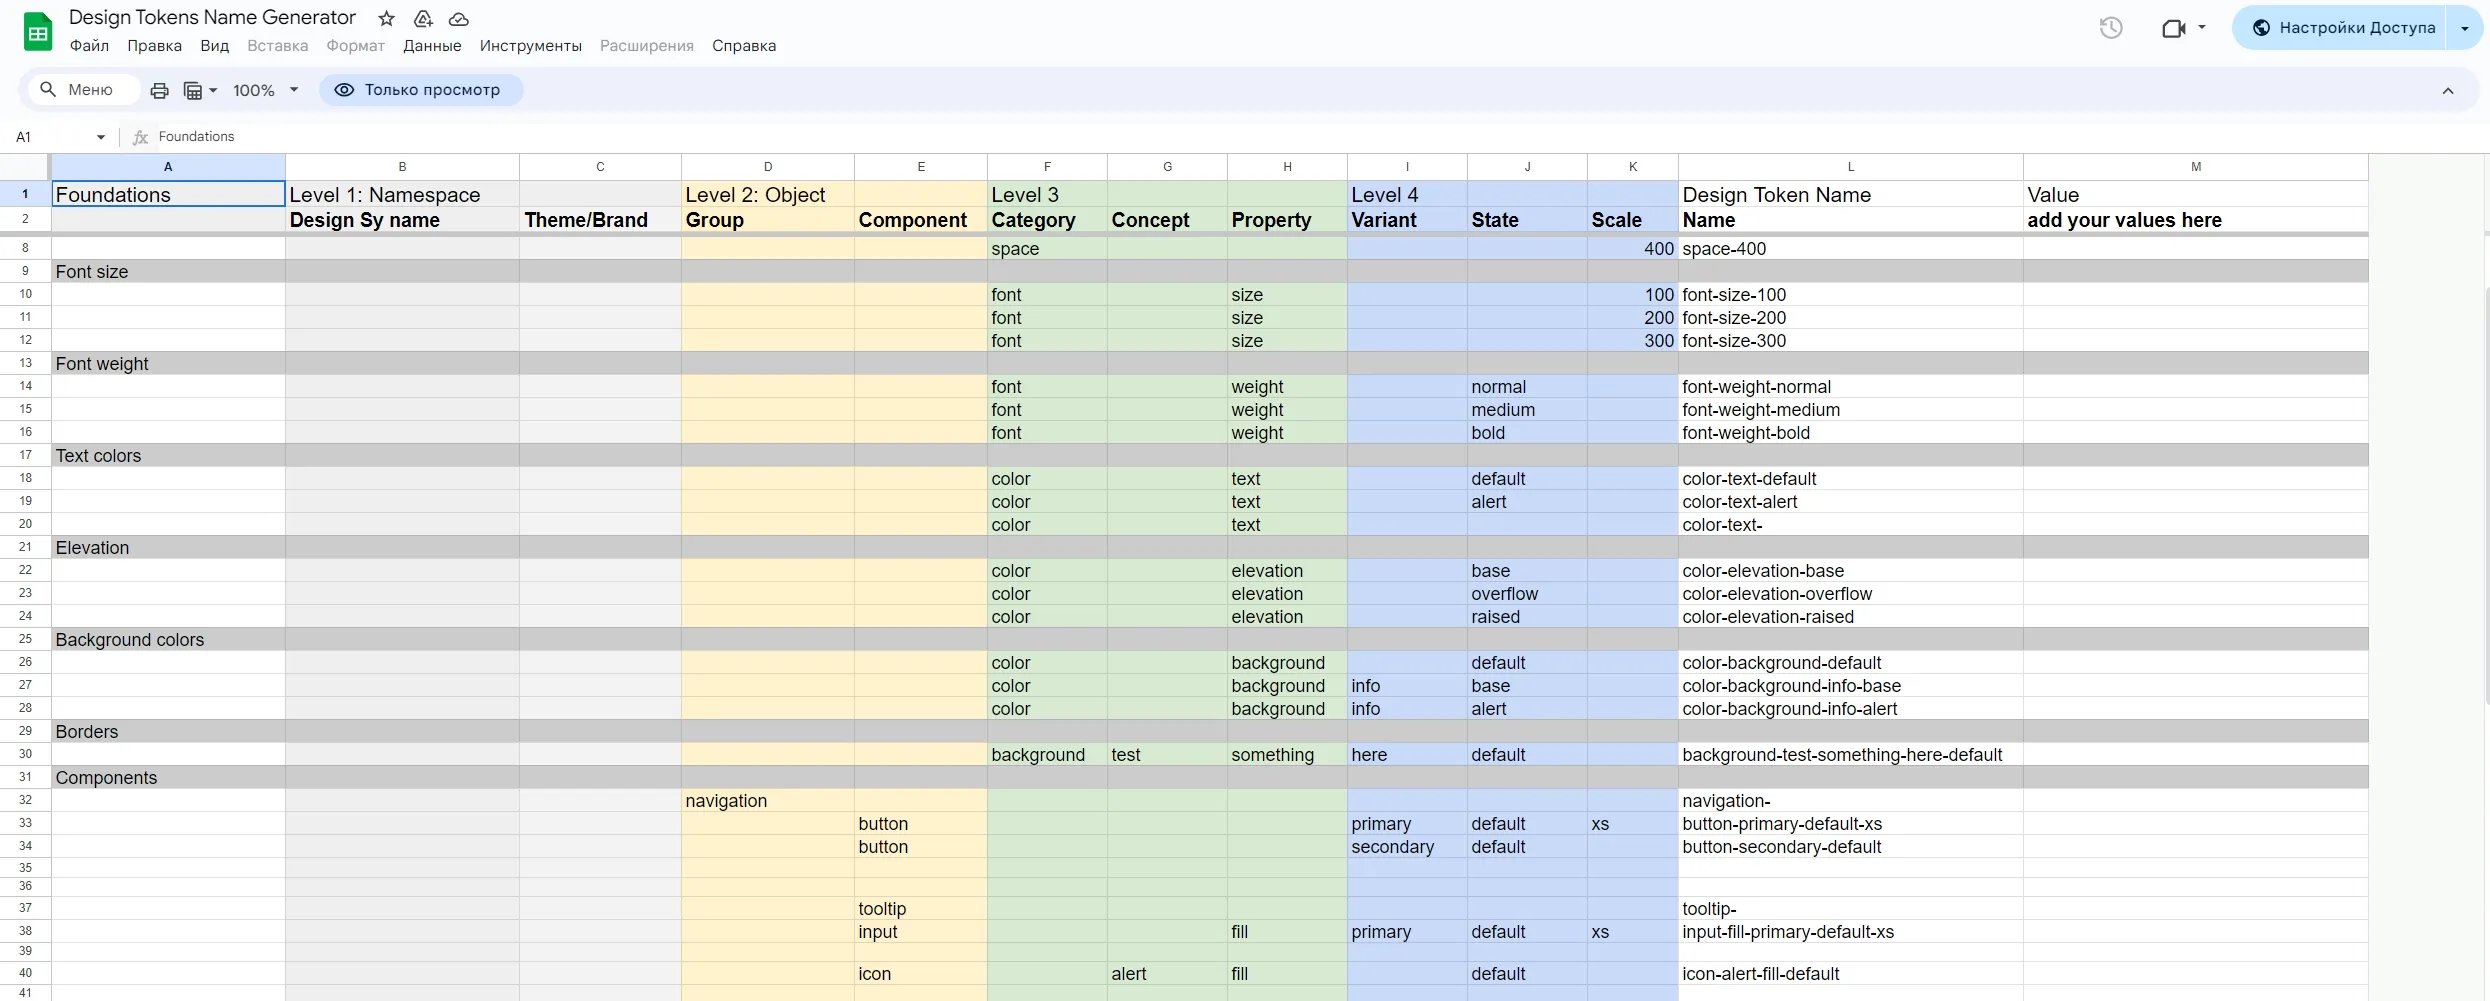Select column L header

click(x=1850, y=167)
